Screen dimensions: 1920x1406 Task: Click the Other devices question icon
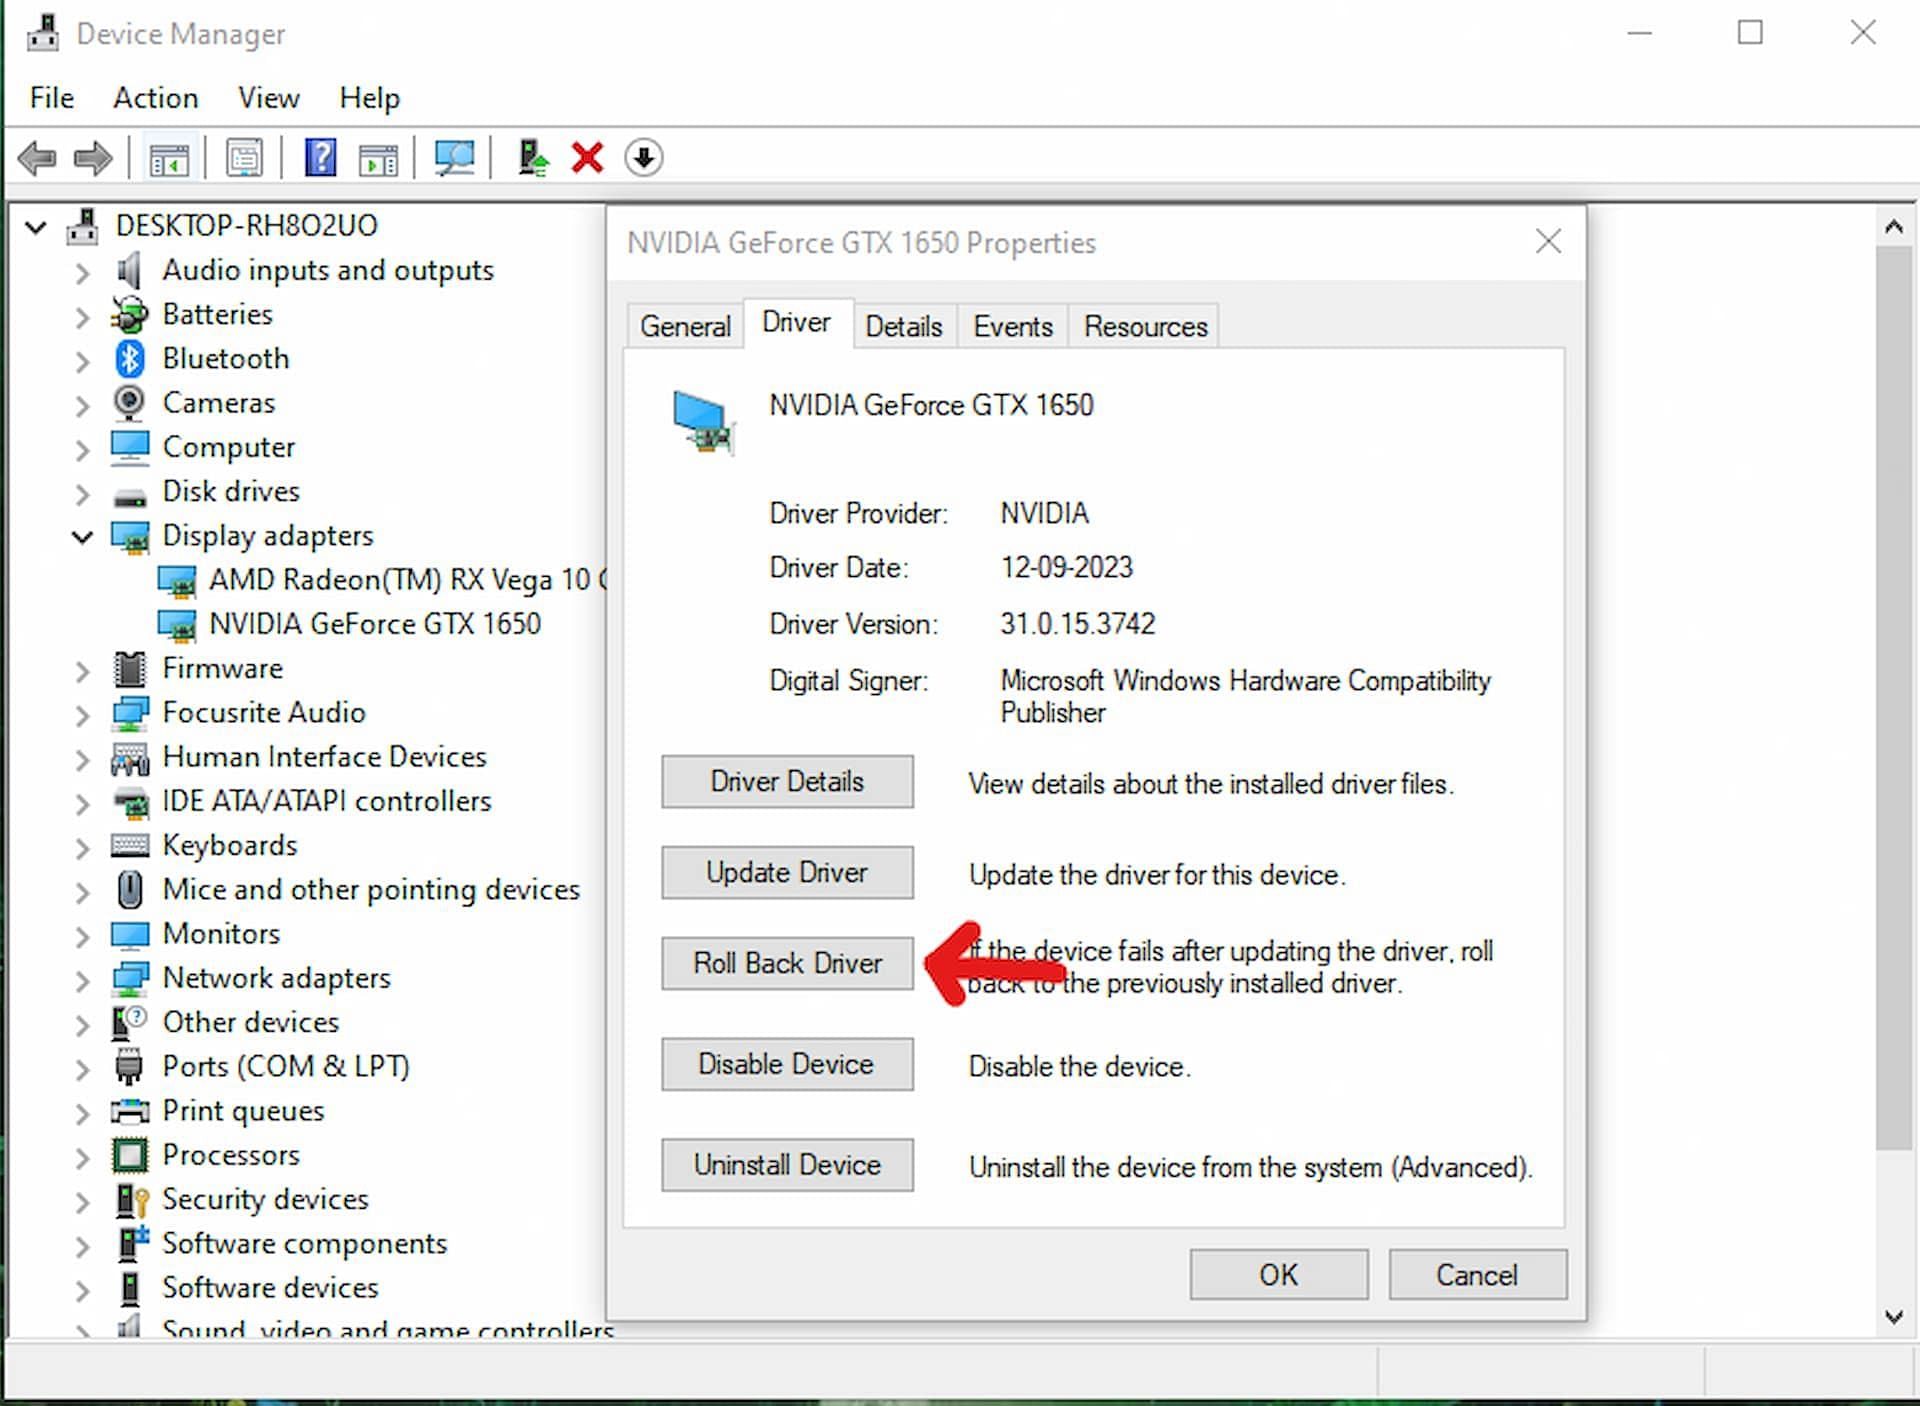coord(129,1022)
